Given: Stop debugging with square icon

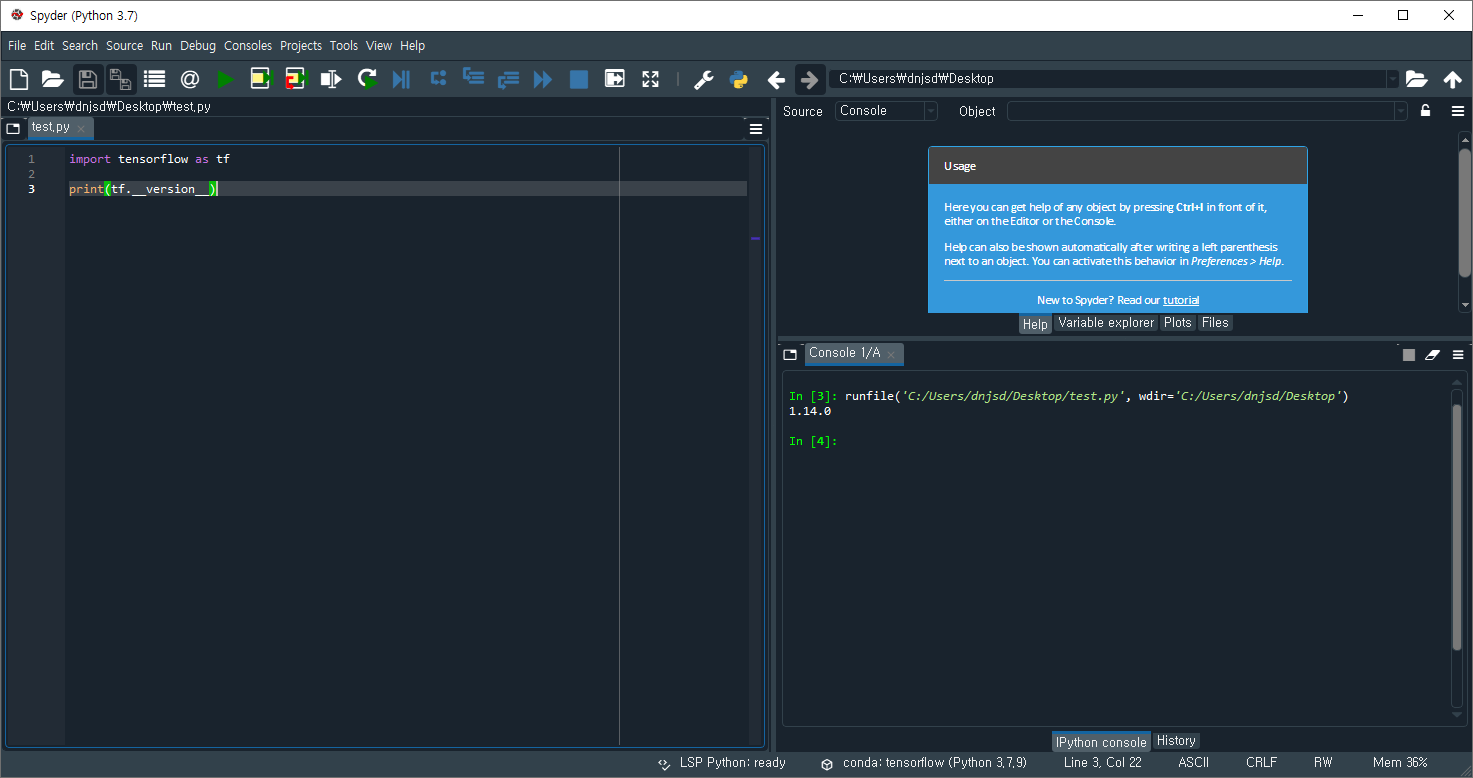Looking at the screenshot, I should [579, 79].
